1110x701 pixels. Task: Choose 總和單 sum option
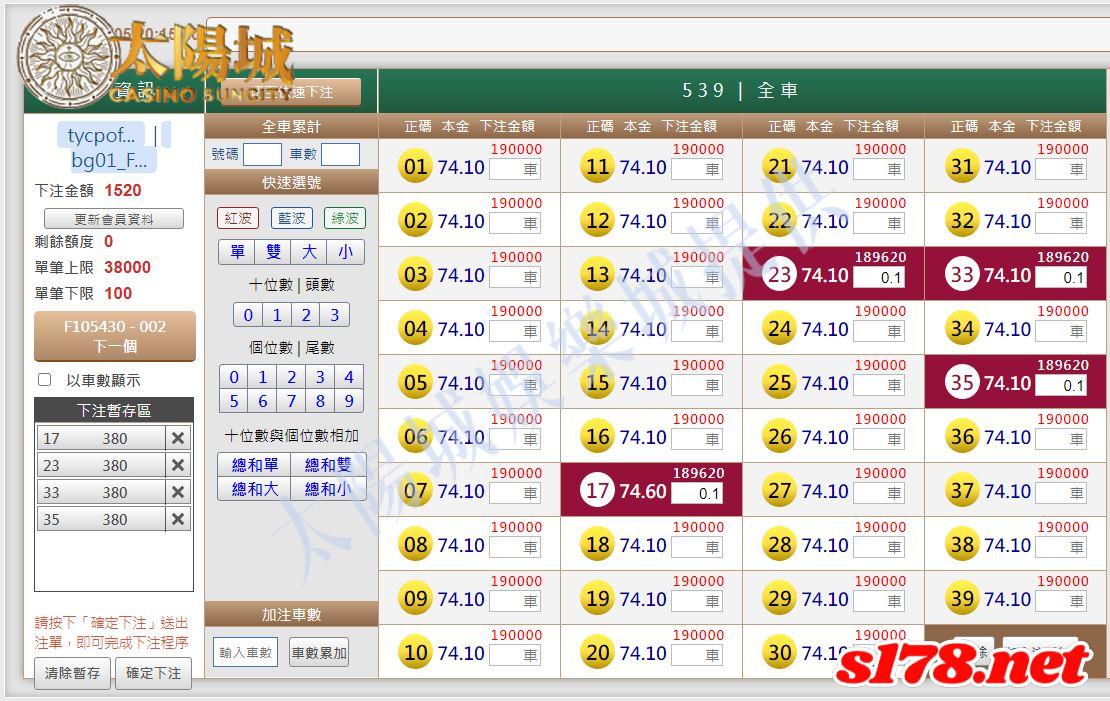pyautogui.click(x=255, y=465)
